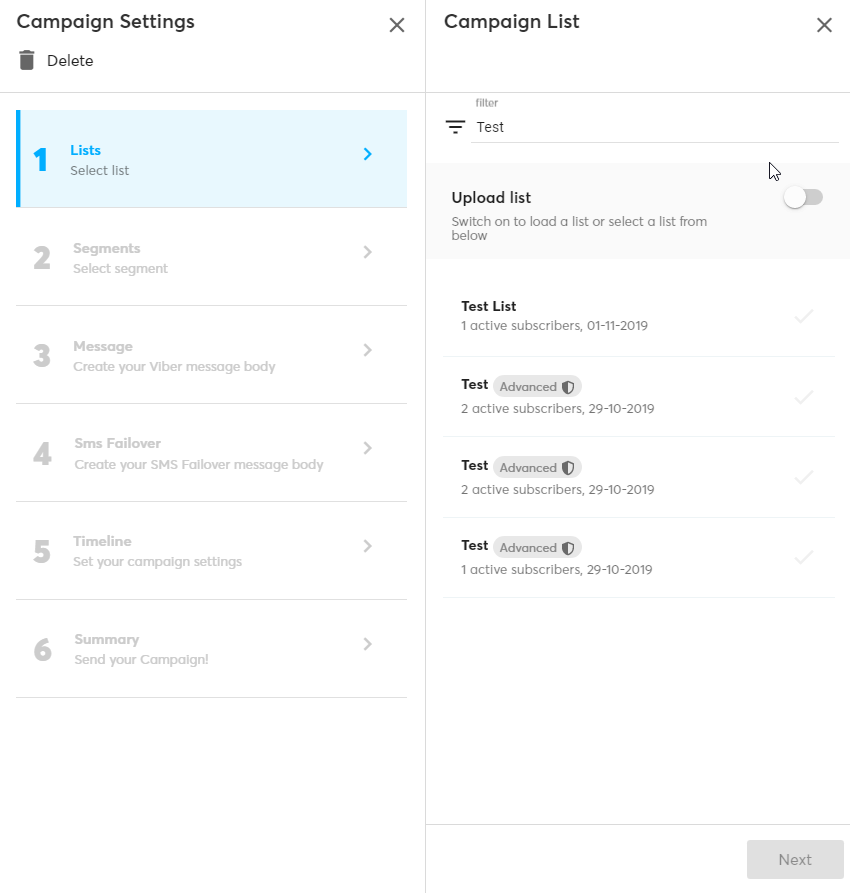Expand the Lists step chevron

(368, 154)
